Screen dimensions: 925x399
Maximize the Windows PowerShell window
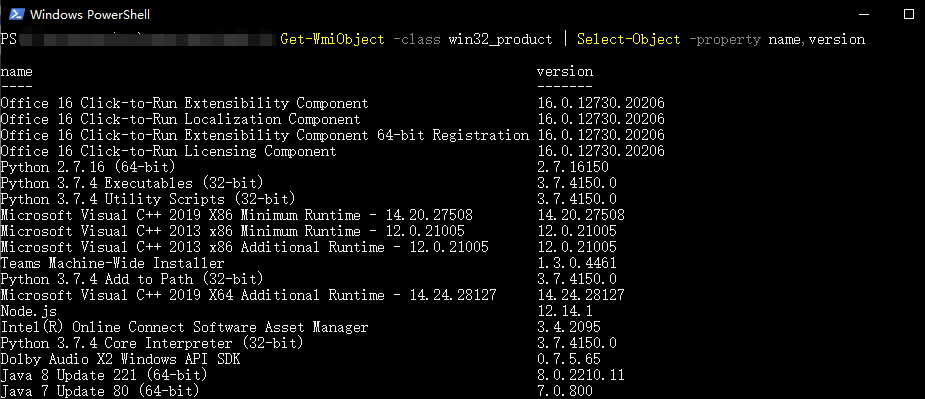point(908,14)
